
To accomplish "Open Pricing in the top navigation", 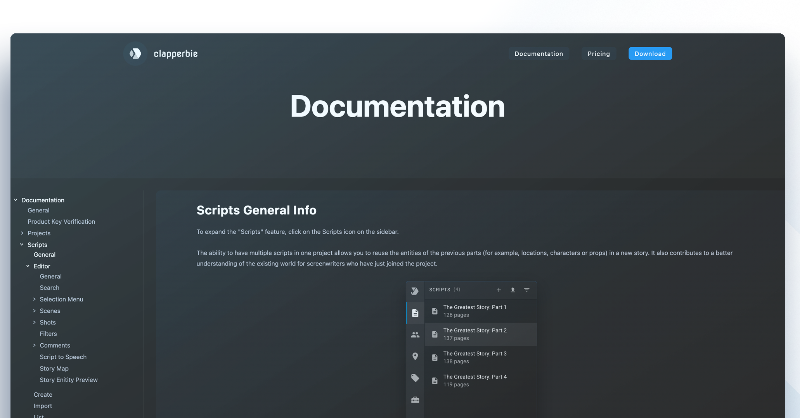I will (x=598, y=54).
